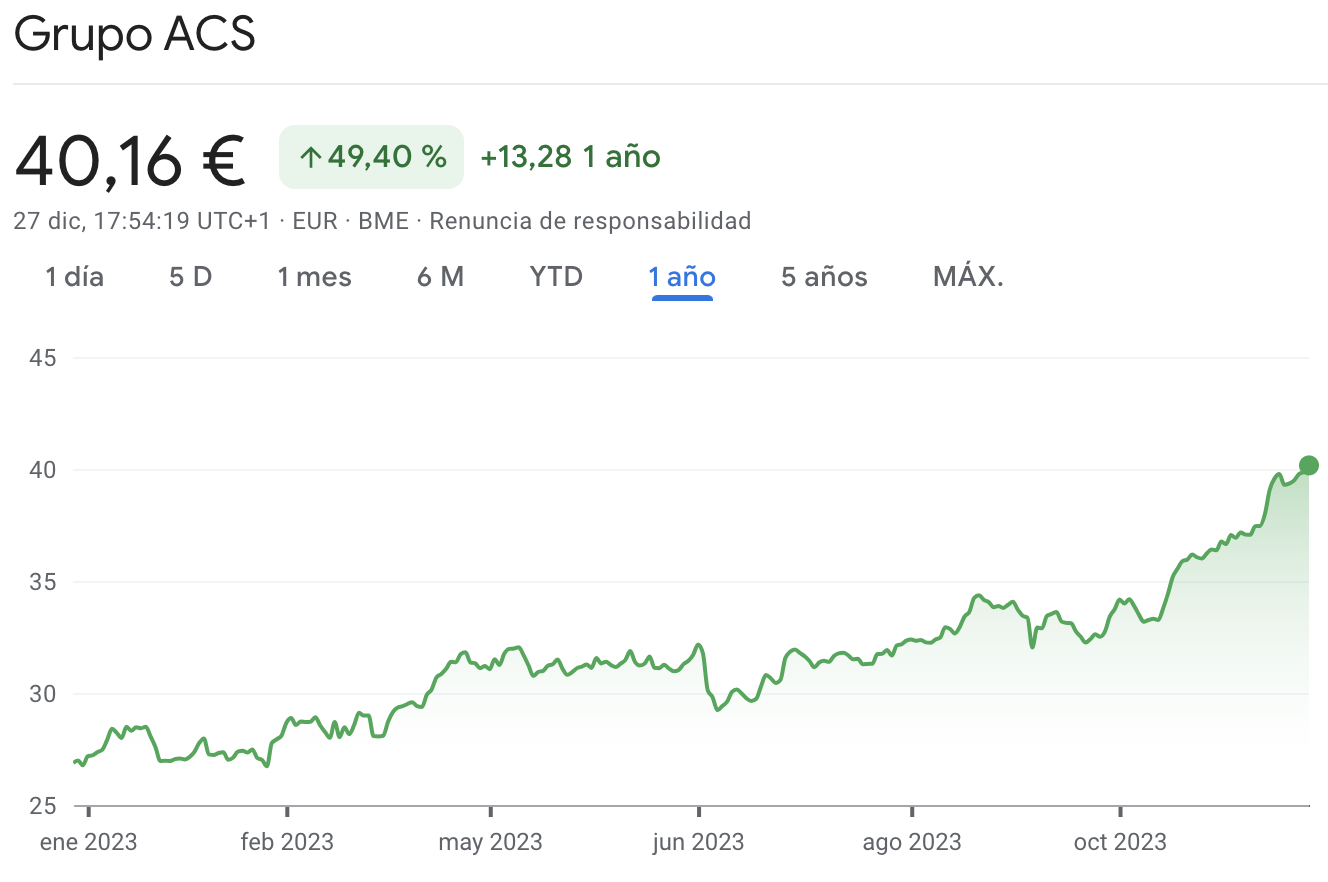Screen dimensions: 1328x882
Task: Click the feb 2023 axis label
Action: 287,842
